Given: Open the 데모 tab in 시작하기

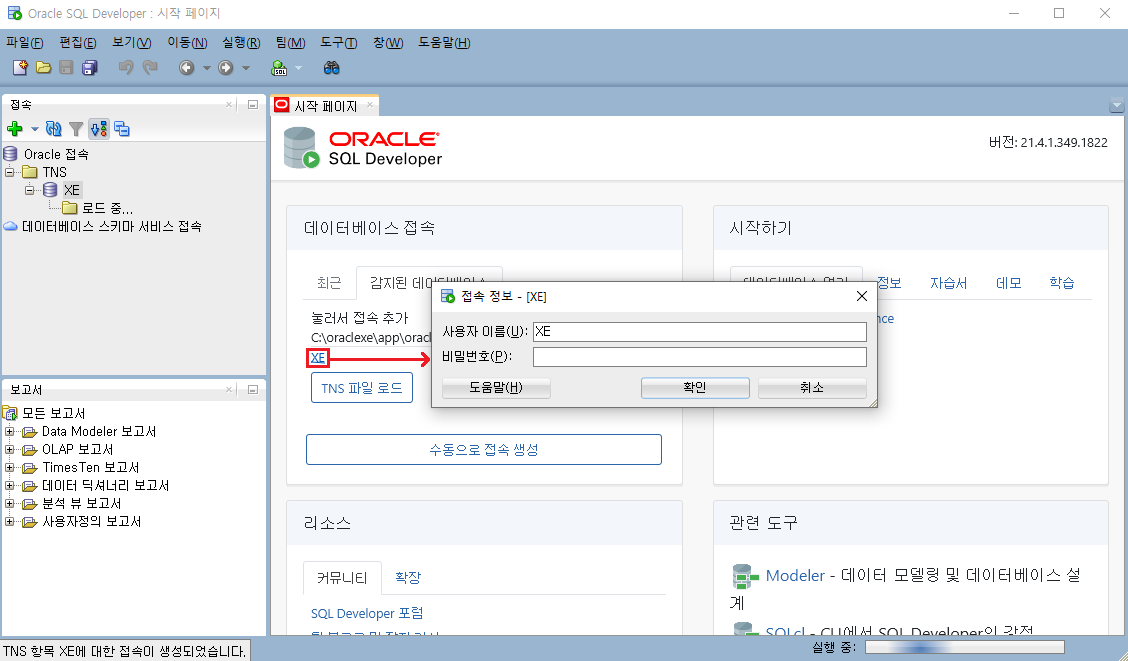Looking at the screenshot, I should pyautogui.click(x=1009, y=283).
